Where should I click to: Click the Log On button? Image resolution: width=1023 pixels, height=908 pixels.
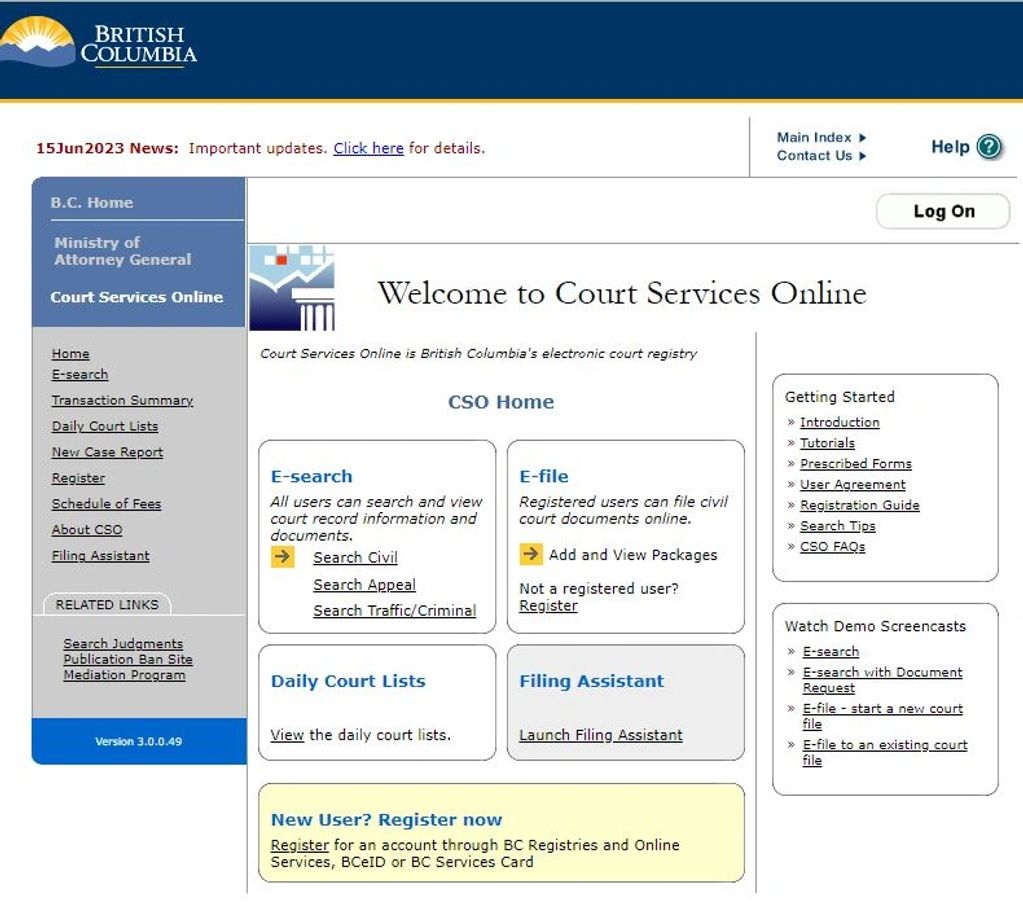943,211
